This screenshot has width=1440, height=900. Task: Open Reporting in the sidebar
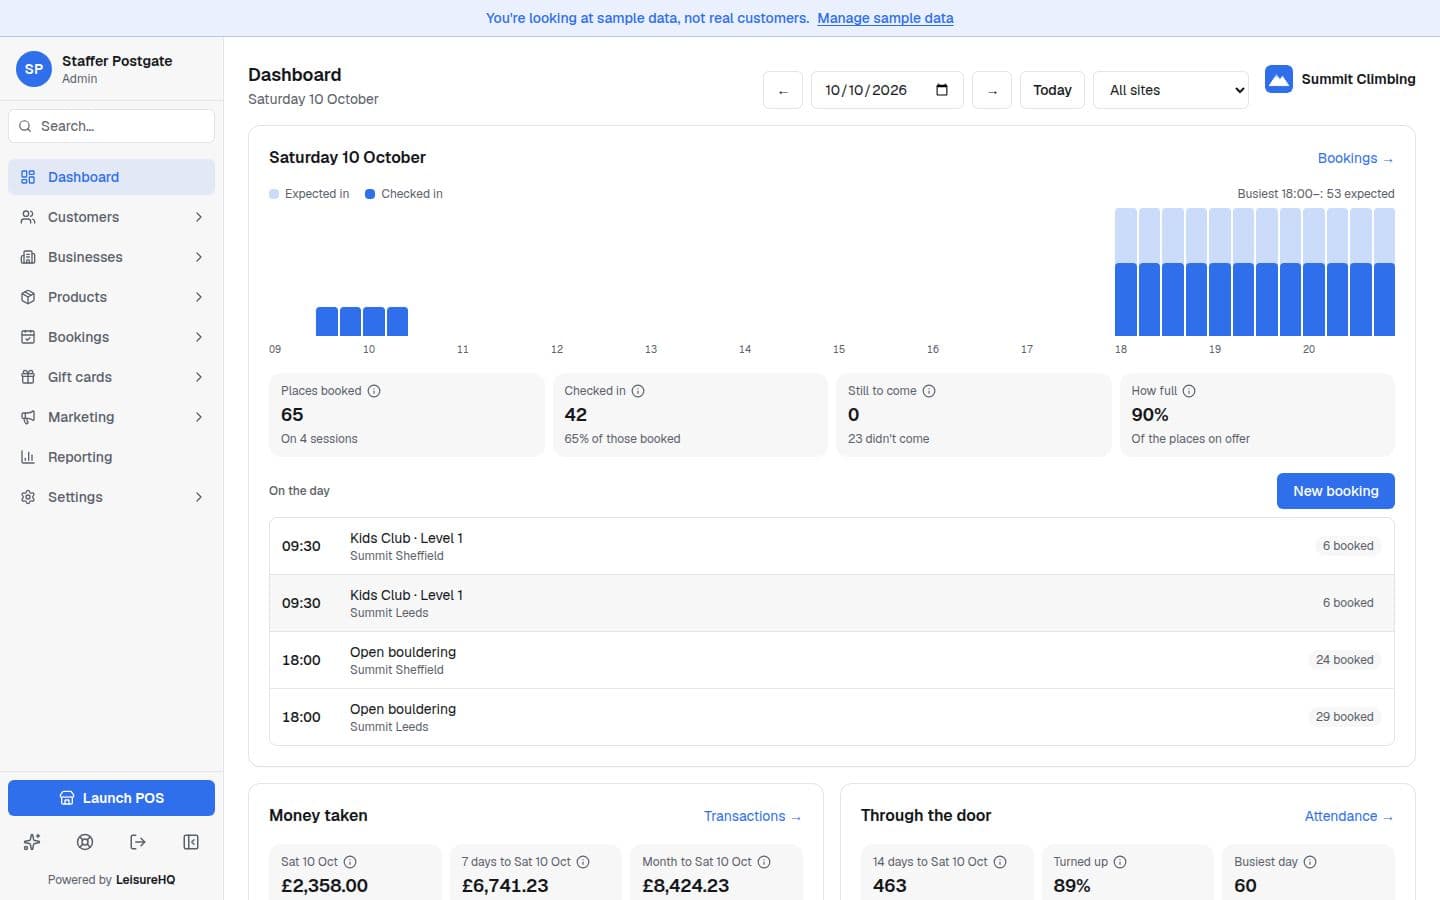click(x=111, y=457)
